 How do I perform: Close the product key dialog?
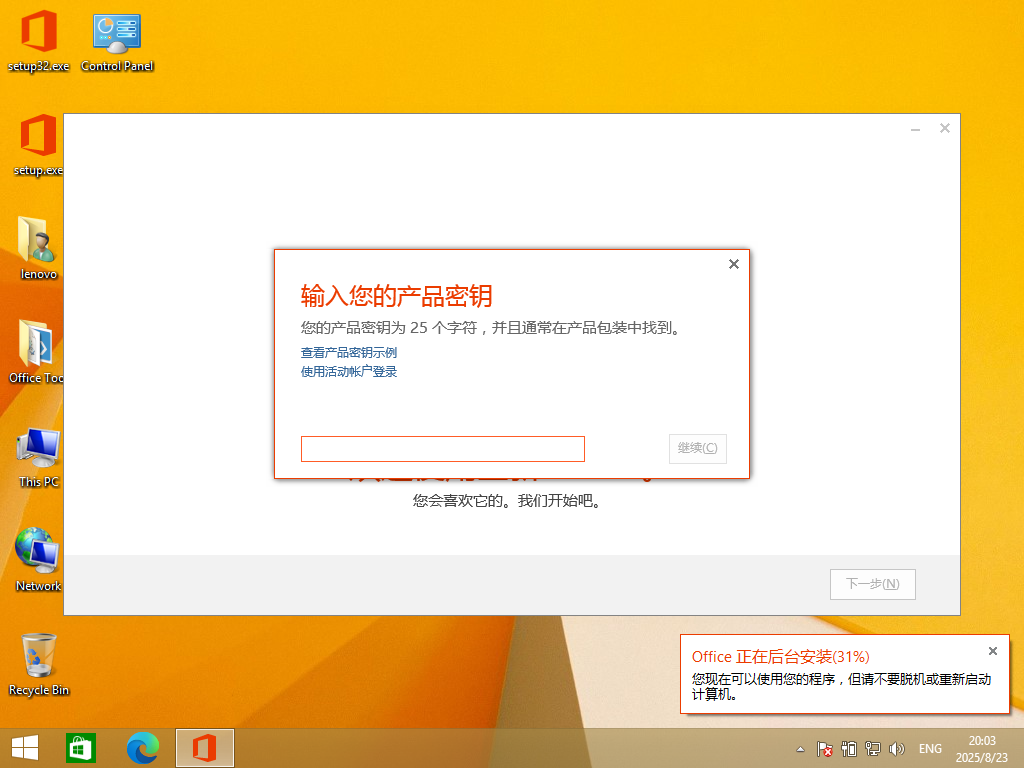click(733, 264)
